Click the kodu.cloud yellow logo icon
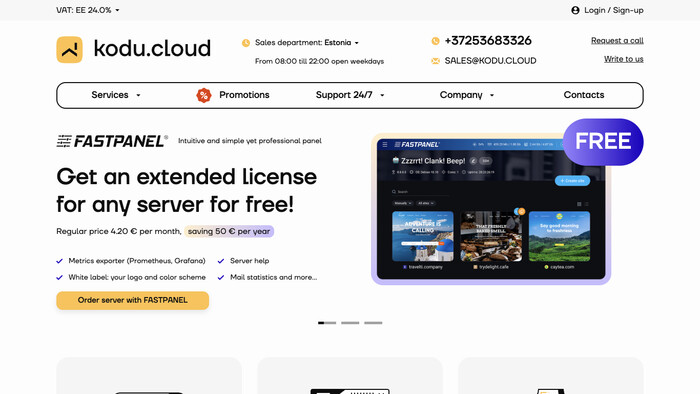 [x=69, y=50]
